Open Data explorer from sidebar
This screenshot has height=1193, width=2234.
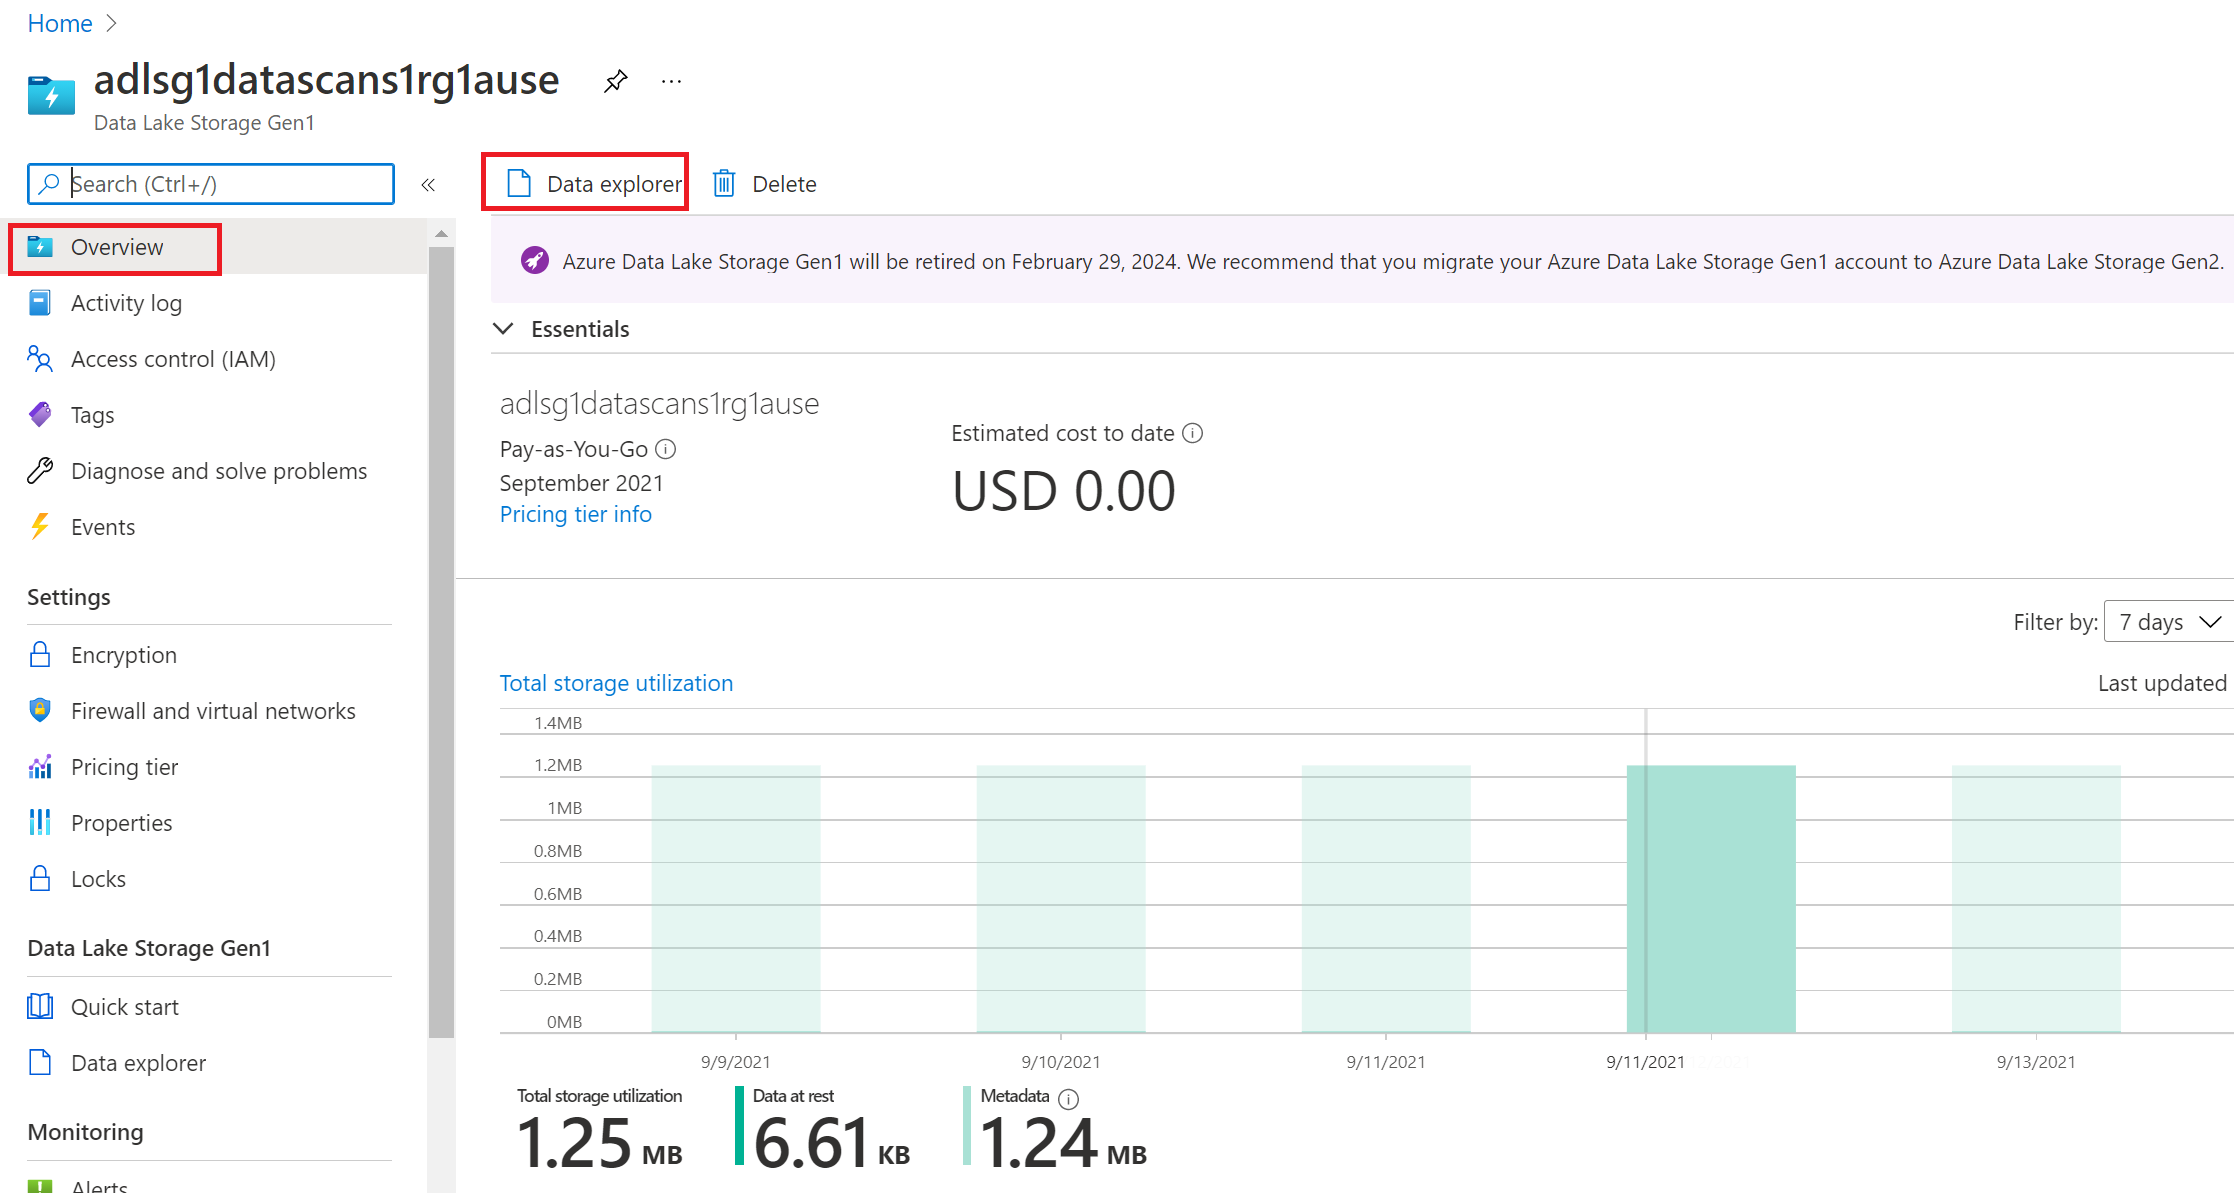click(139, 1061)
